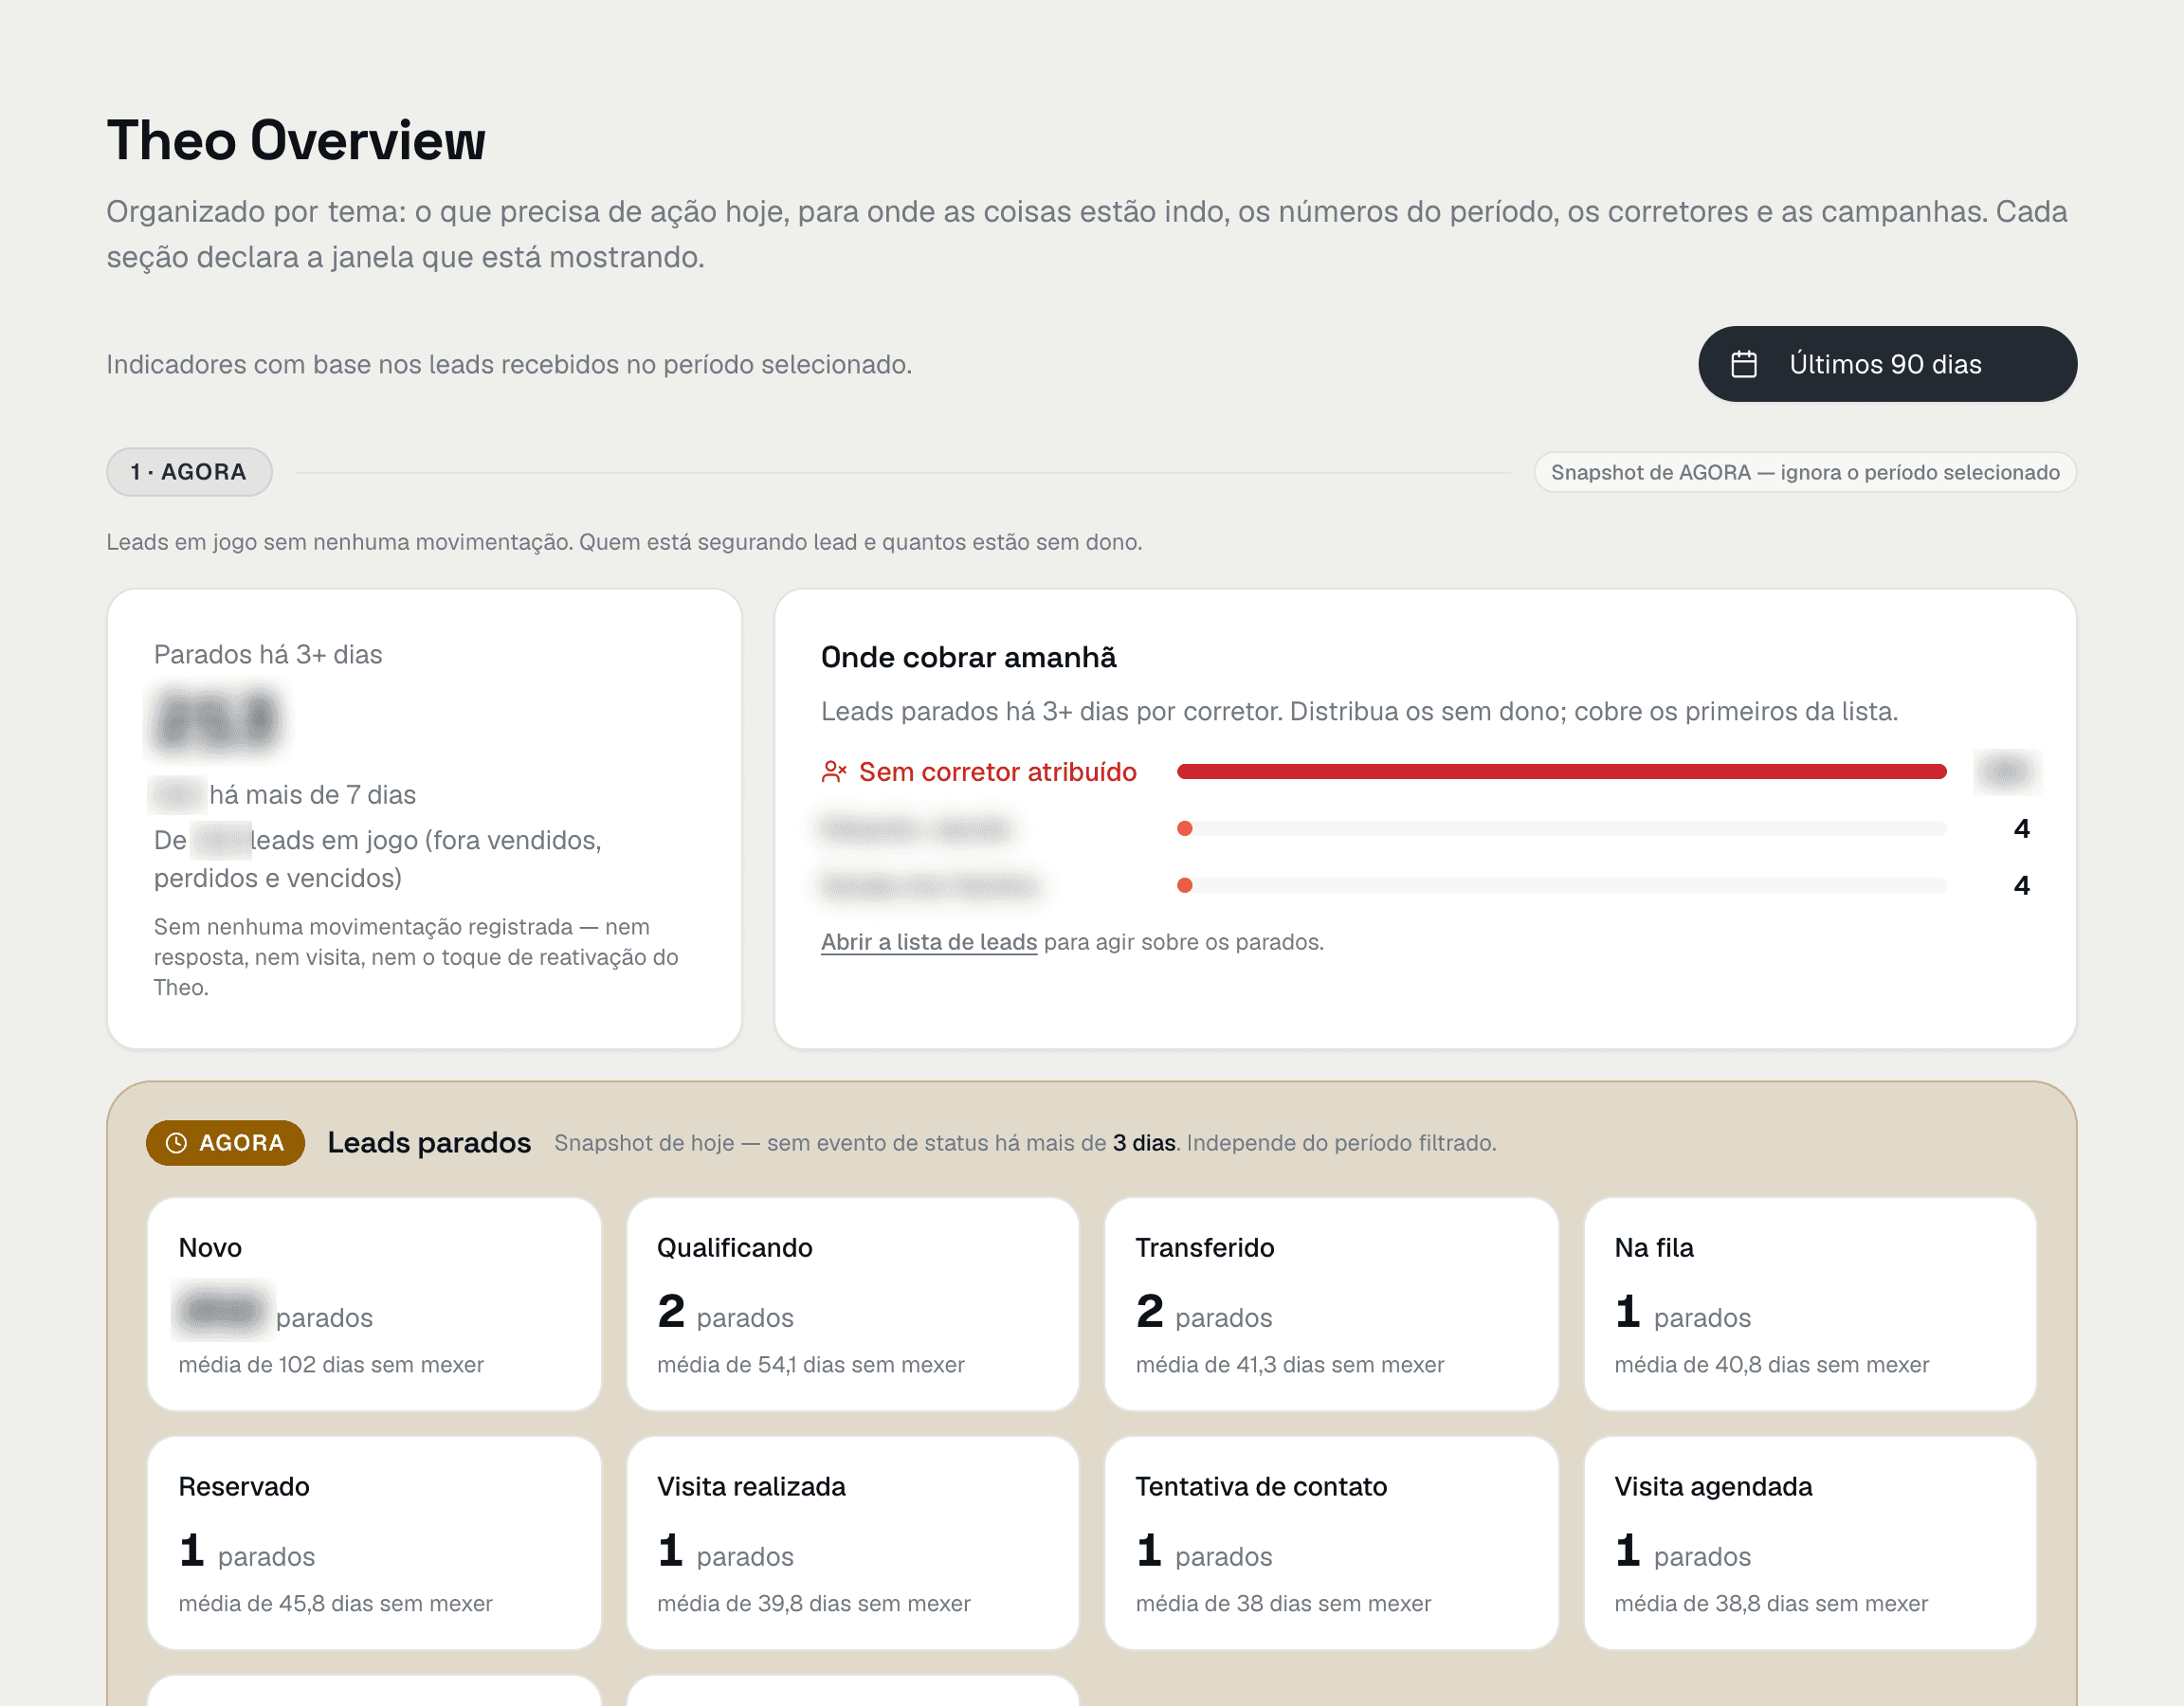This screenshot has height=1706, width=2184.
Task: Click the "Na fila" card title
Action: click(x=1654, y=1248)
